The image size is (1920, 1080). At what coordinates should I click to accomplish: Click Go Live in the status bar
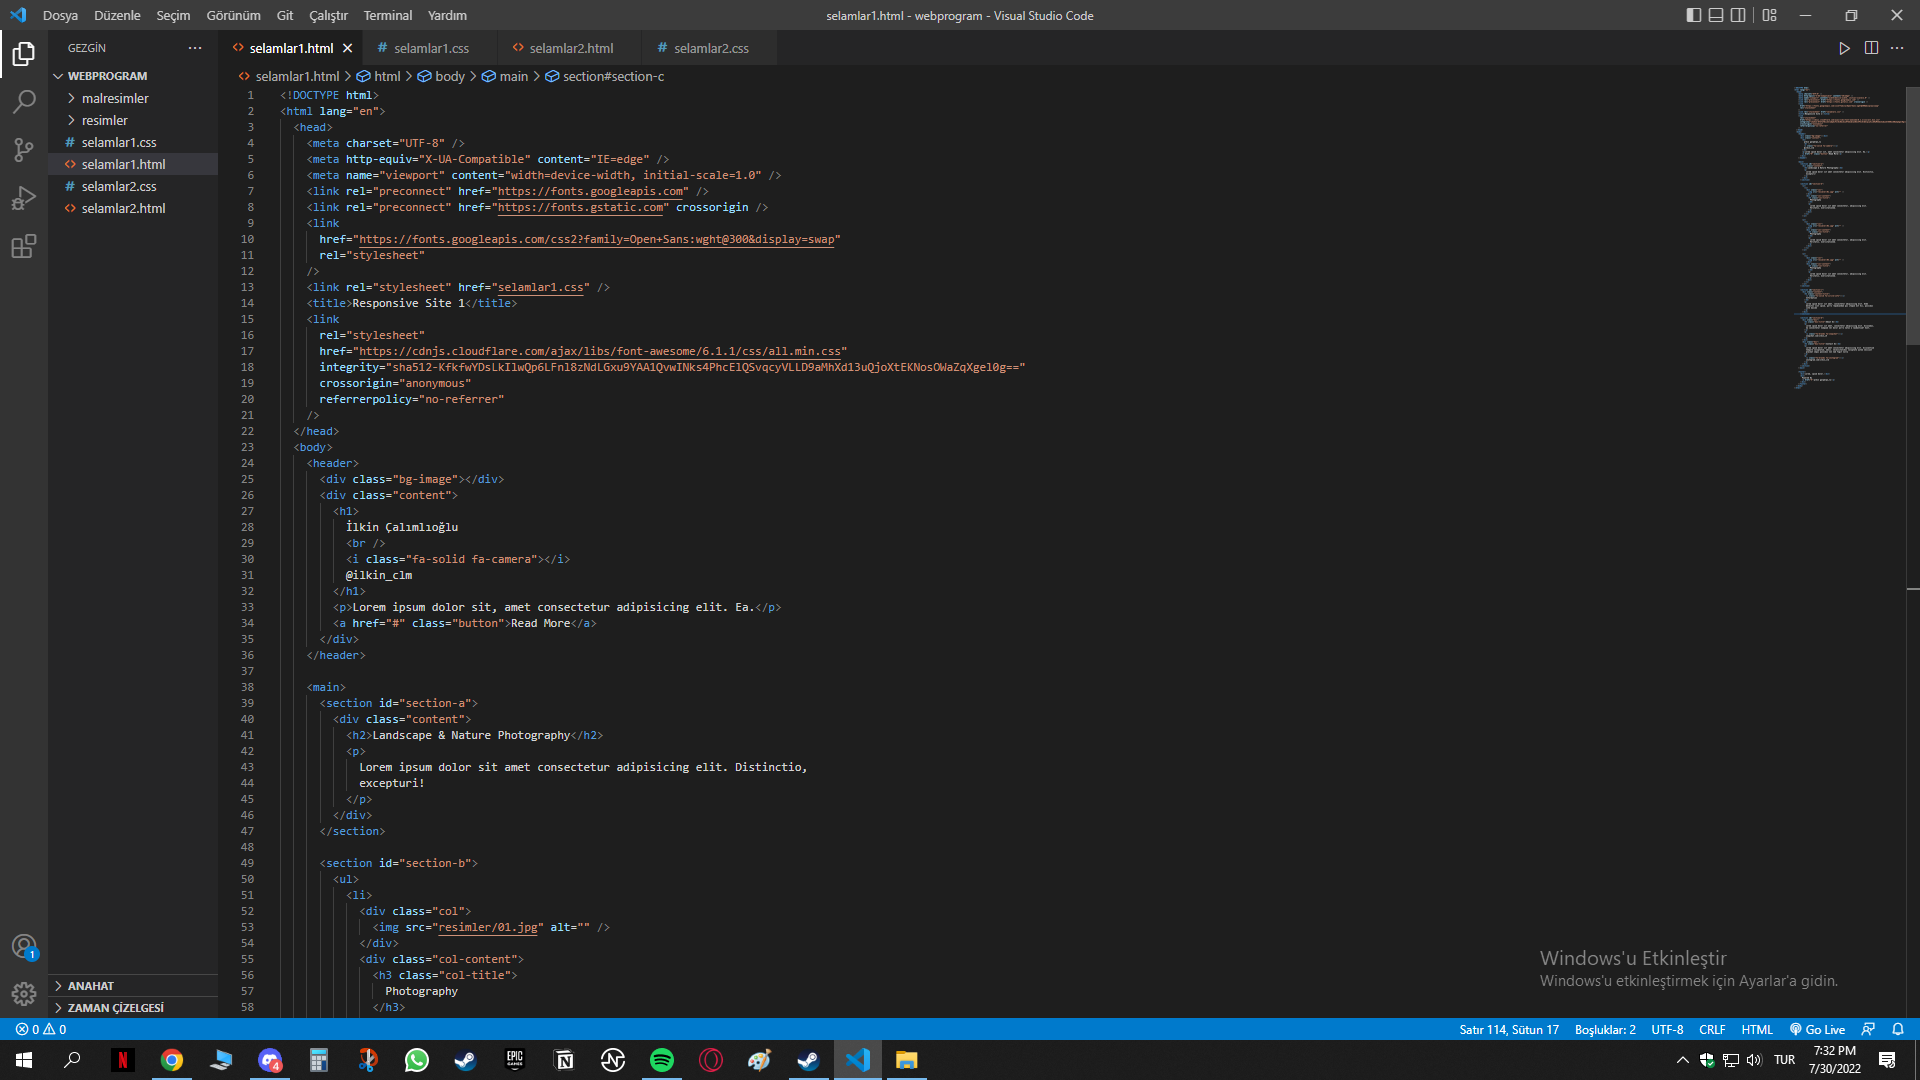[x=1817, y=1029]
